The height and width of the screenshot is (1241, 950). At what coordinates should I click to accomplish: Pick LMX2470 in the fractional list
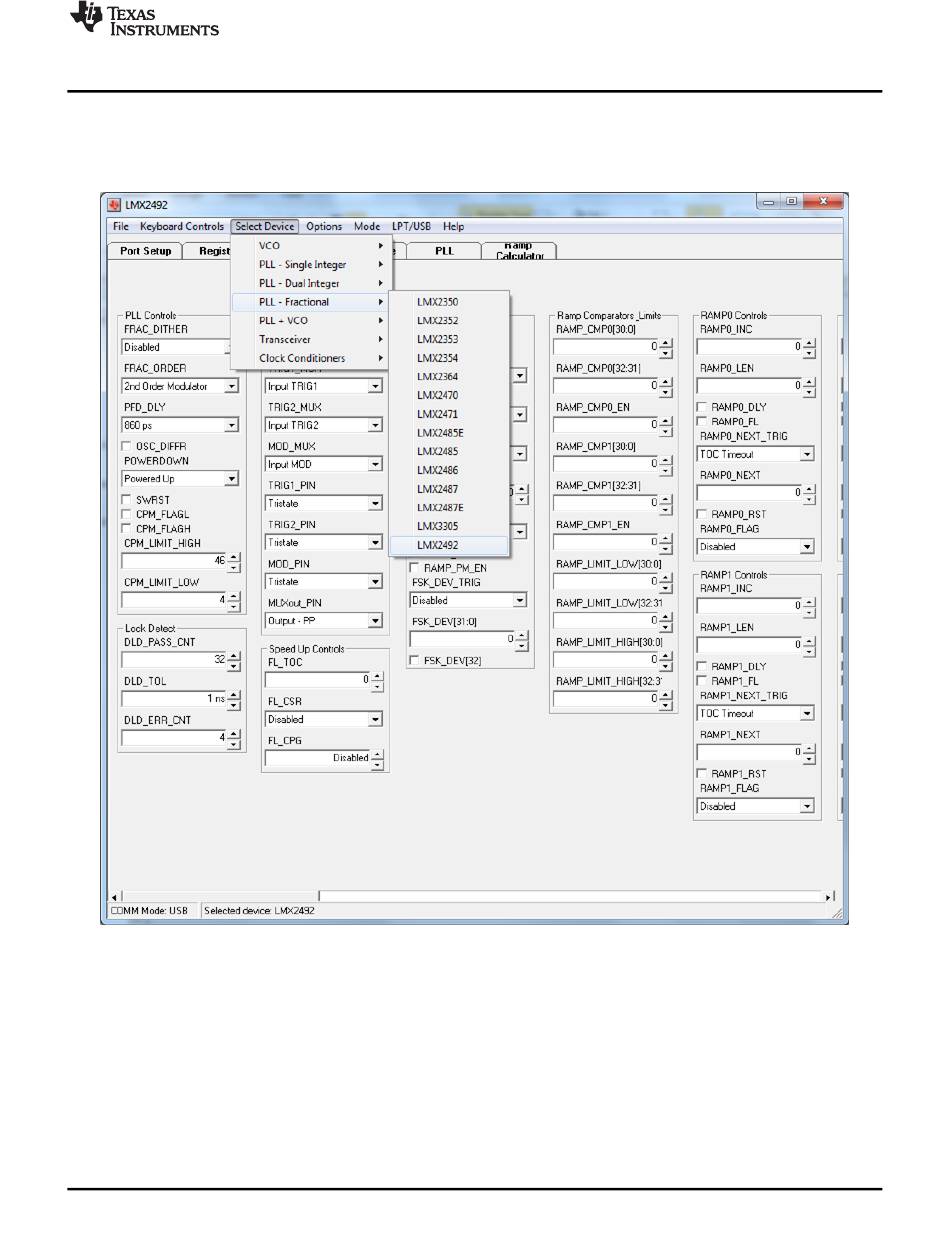[x=449, y=396]
